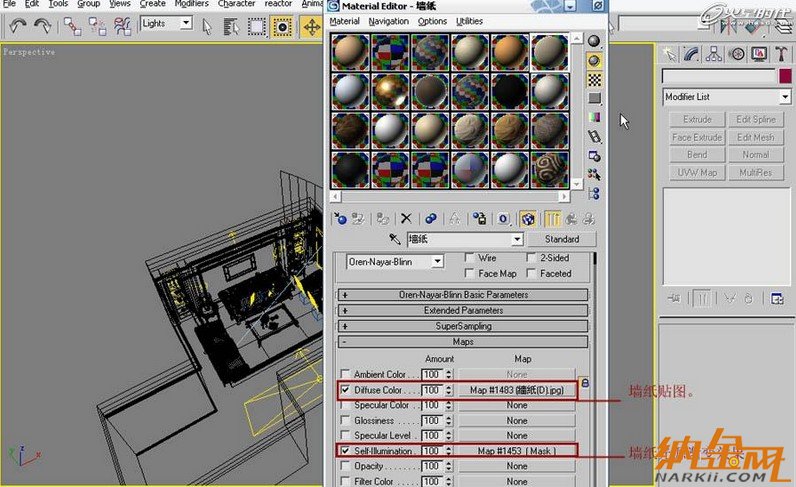Image resolution: width=796 pixels, height=487 pixels.
Task: Open the Modifiers menu
Action: [x=191, y=4]
